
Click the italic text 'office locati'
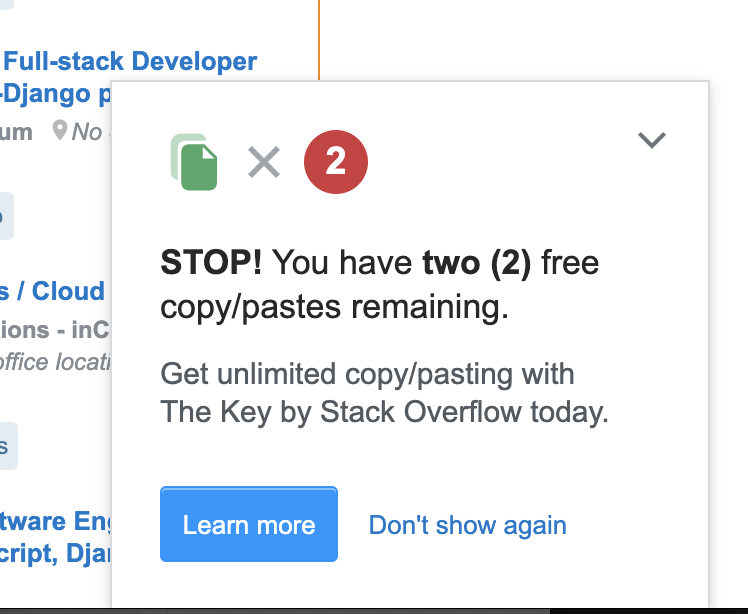pos(55,362)
